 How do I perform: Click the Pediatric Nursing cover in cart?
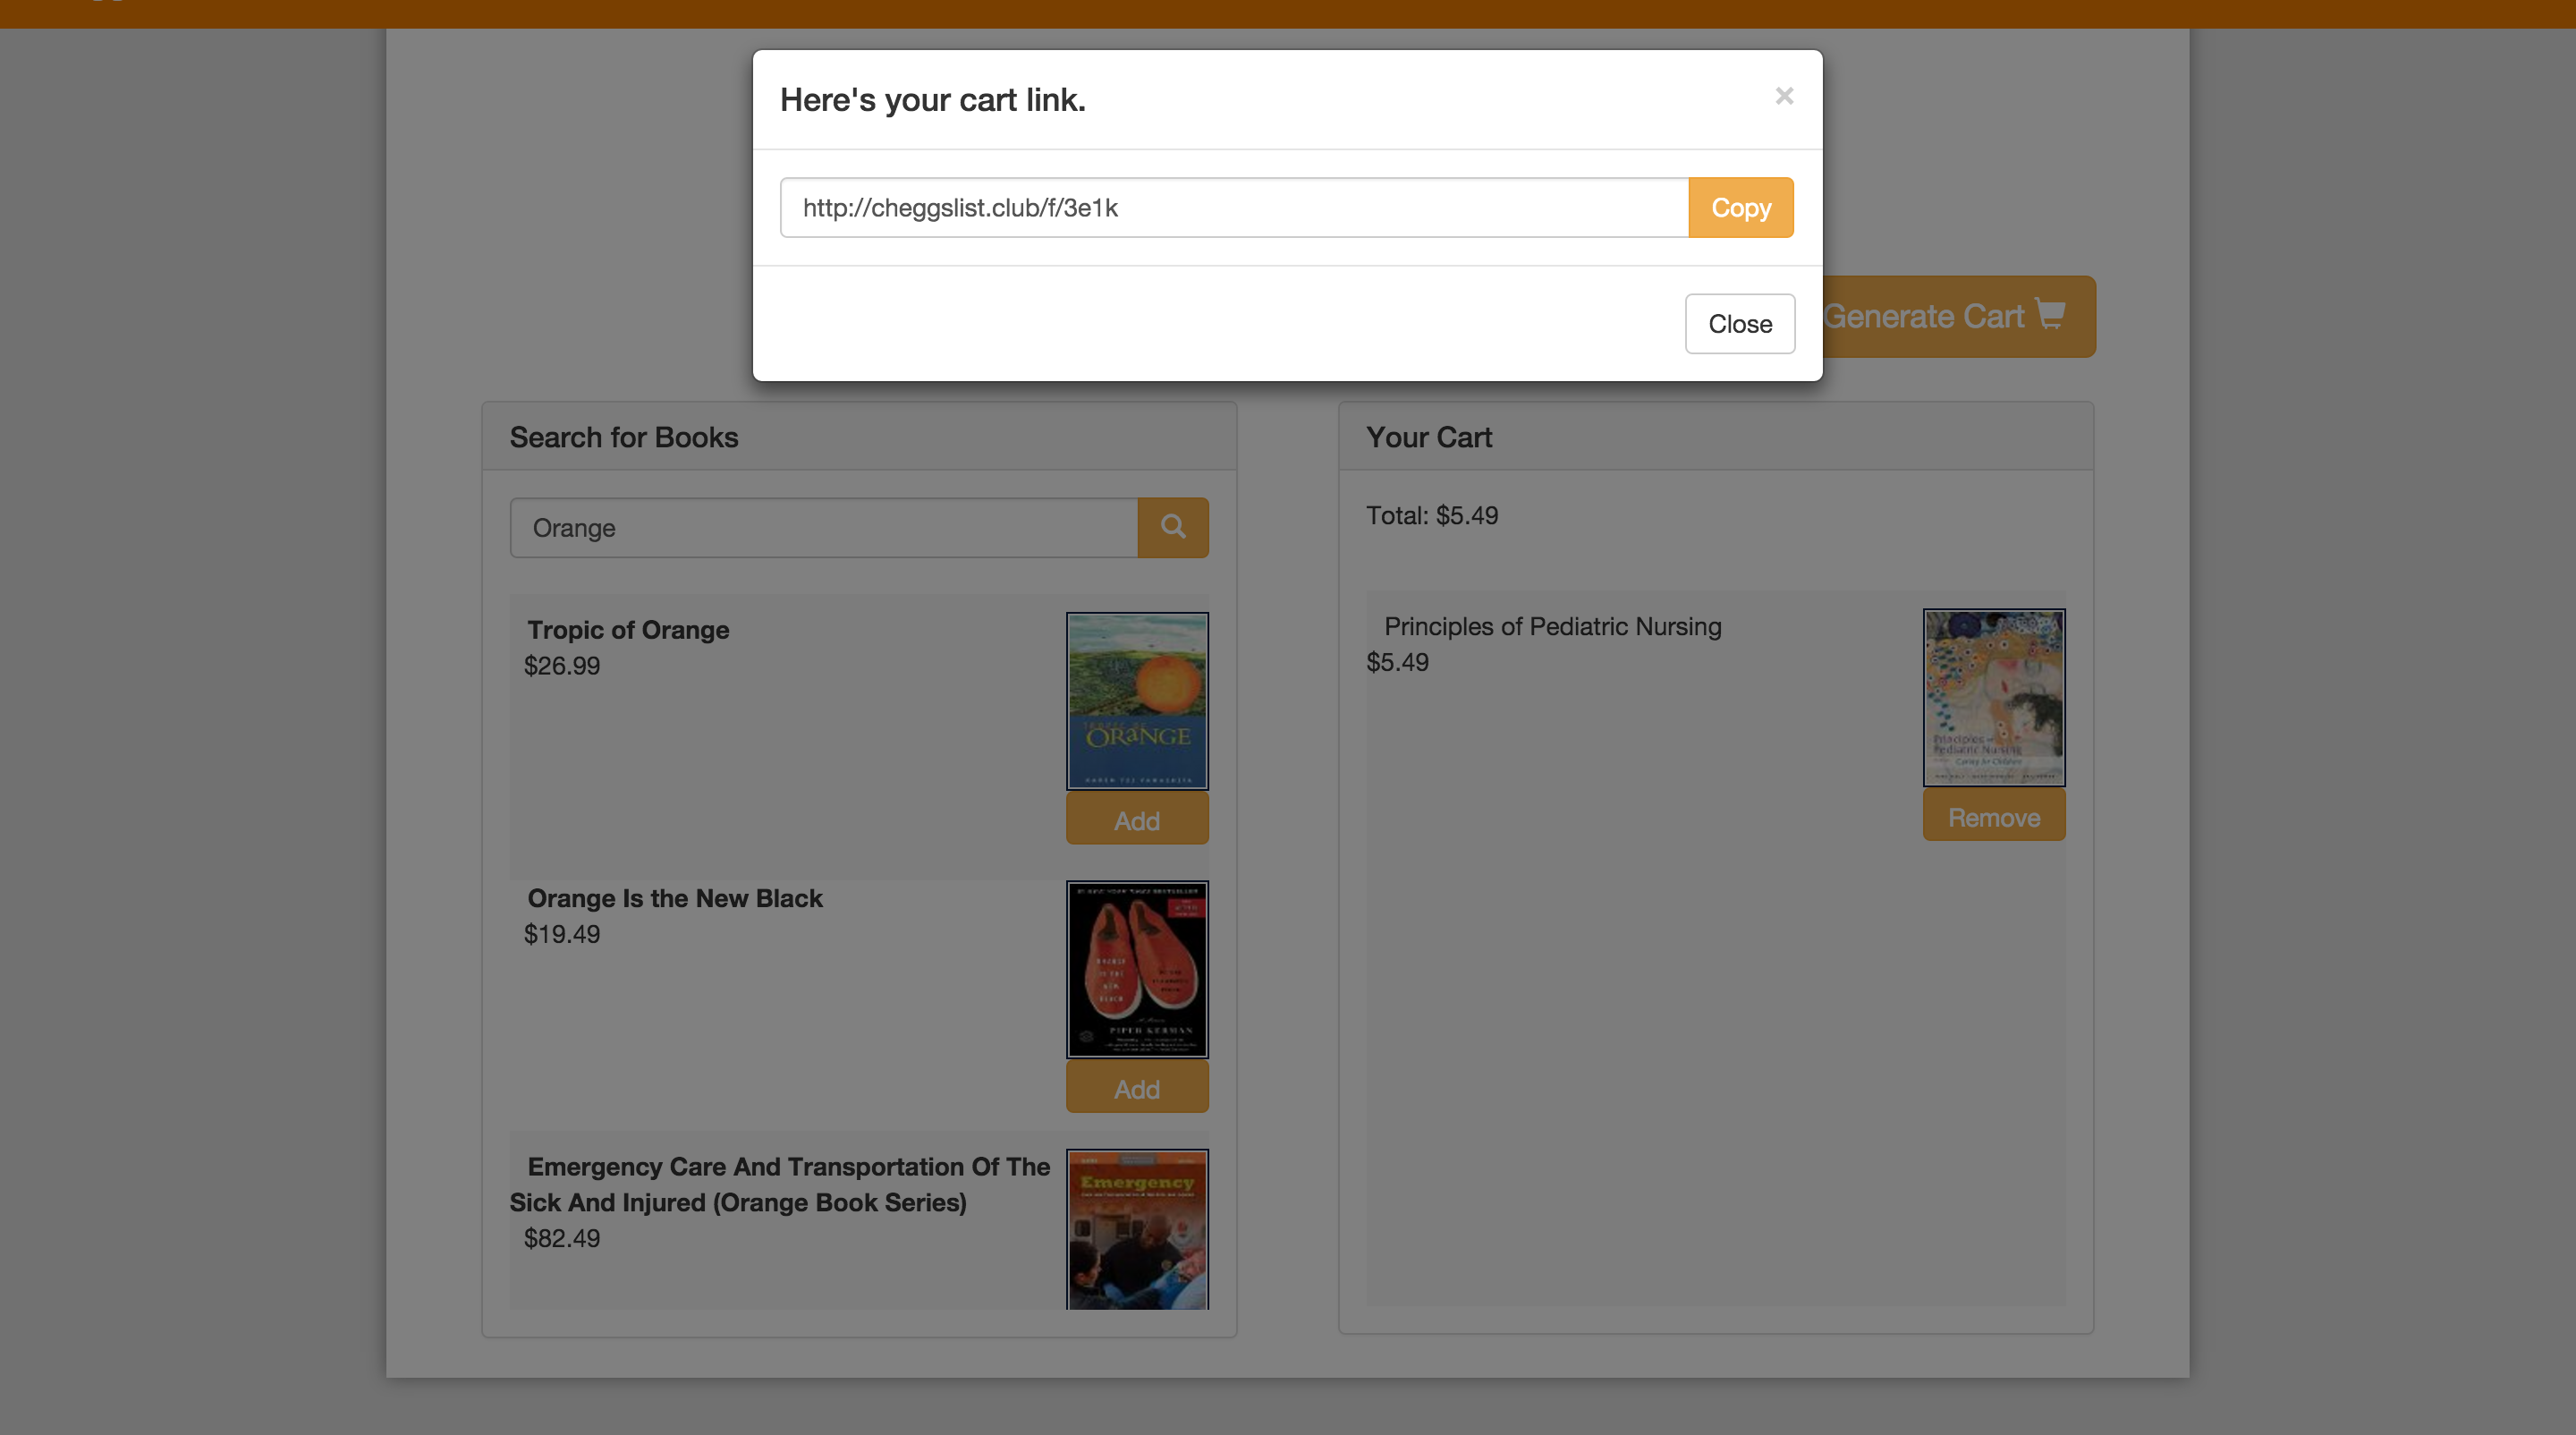point(1993,697)
